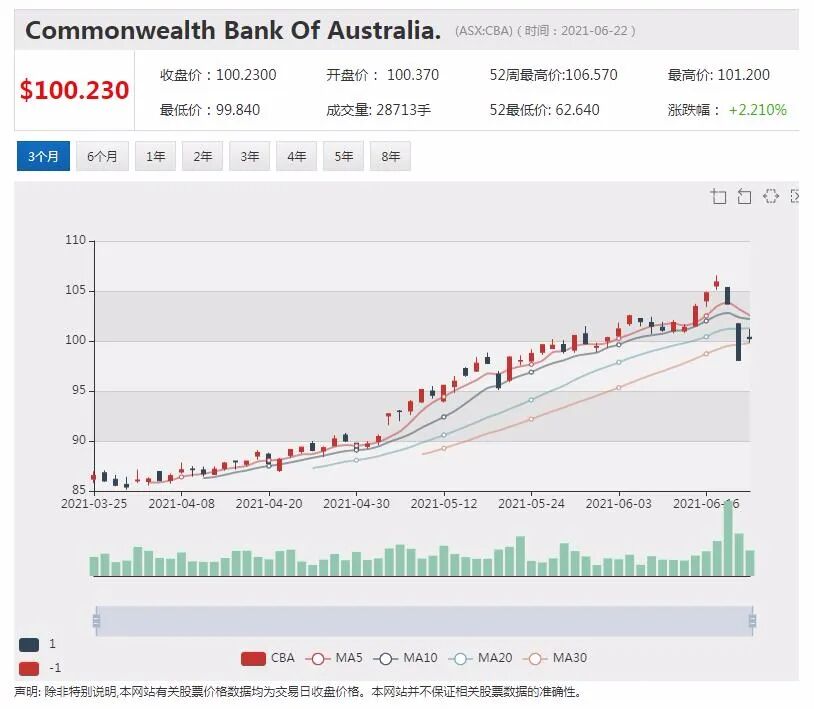The width and height of the screenshot is (814, 709).
Task: Click the 95 y-axis label
Action: tap(78, 390)
